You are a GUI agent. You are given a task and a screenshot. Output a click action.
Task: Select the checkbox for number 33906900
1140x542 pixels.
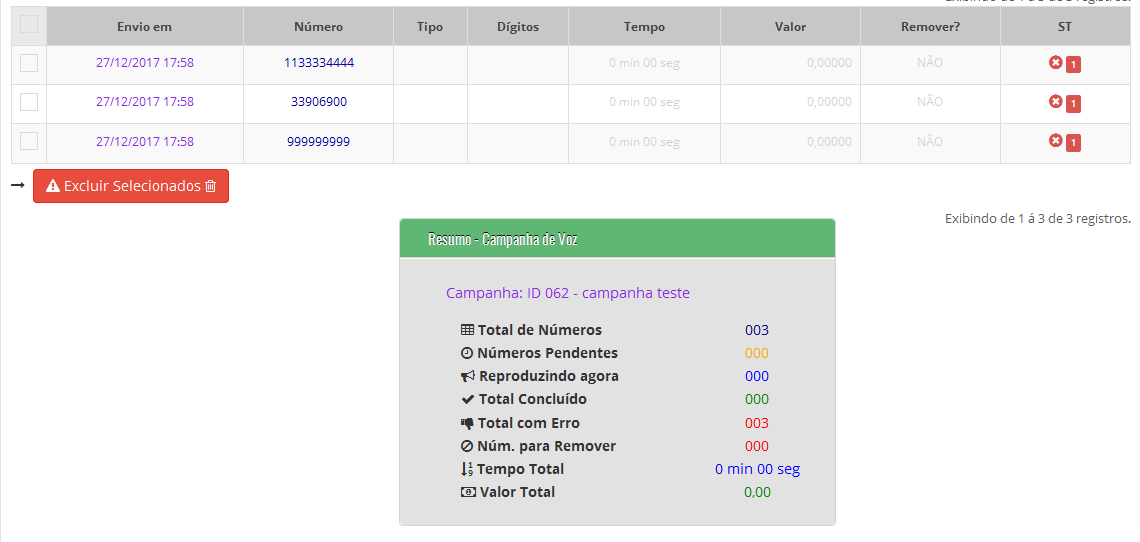[29, 102]
